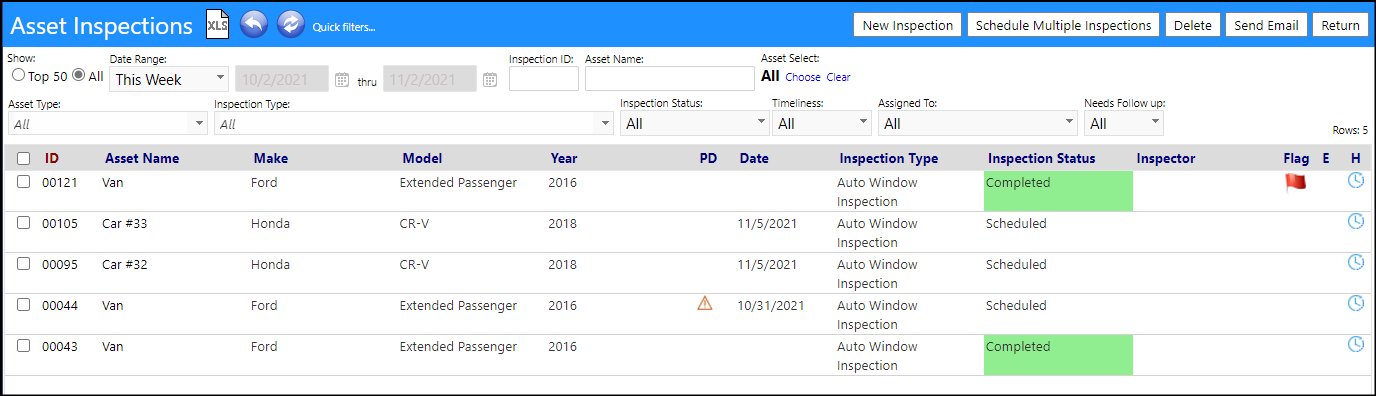Open the start date calendar picker
This screenshot has height=396, width=1376.
342,80
